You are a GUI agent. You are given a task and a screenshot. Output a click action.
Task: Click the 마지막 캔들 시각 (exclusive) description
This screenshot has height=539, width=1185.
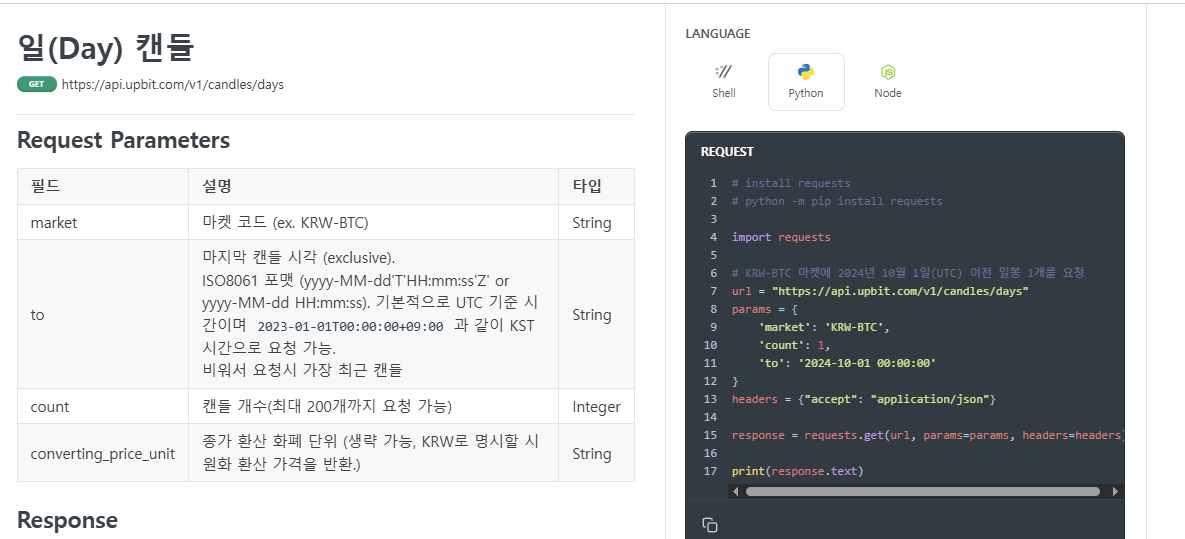299,257
